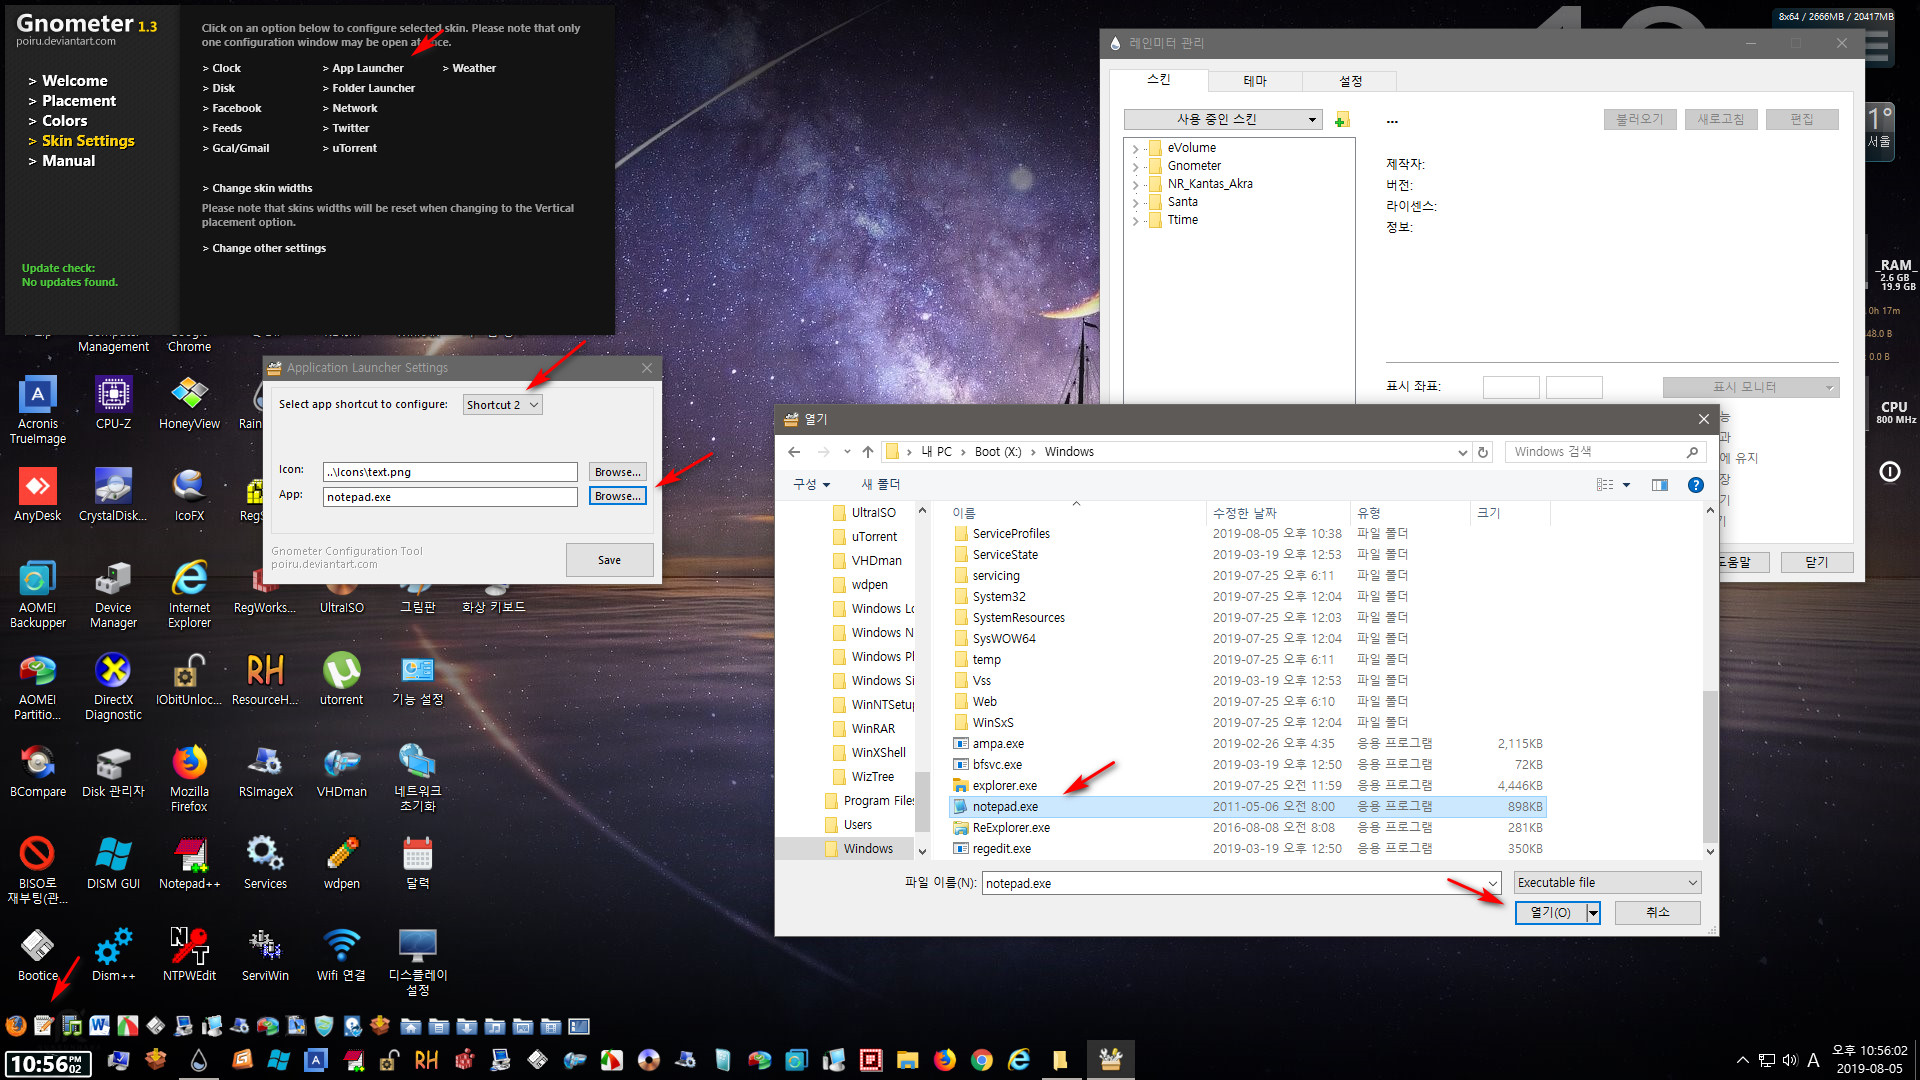Expand the eVolume skin folder
The height and width of the screenshot is (1080, 1920).
coord(1135,148)
